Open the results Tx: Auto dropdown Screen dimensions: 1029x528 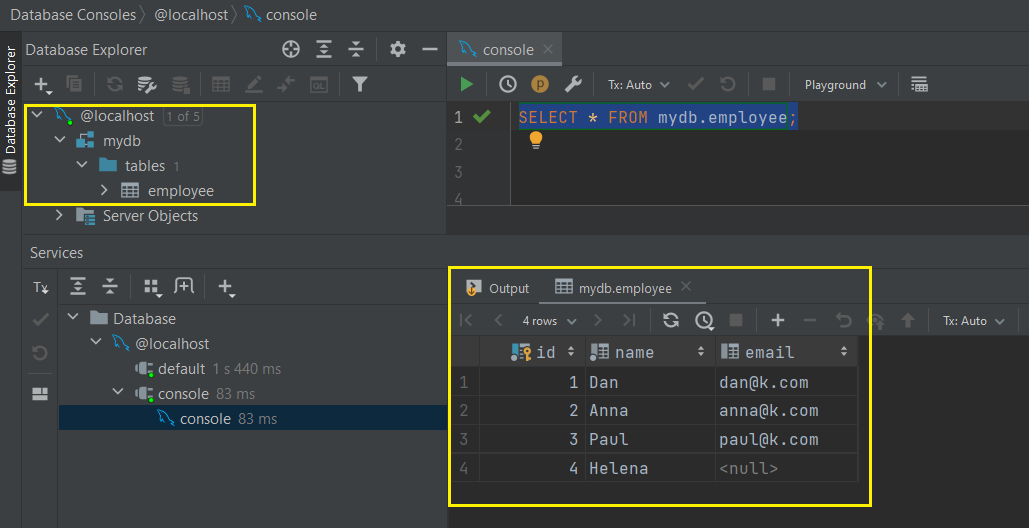974,321
